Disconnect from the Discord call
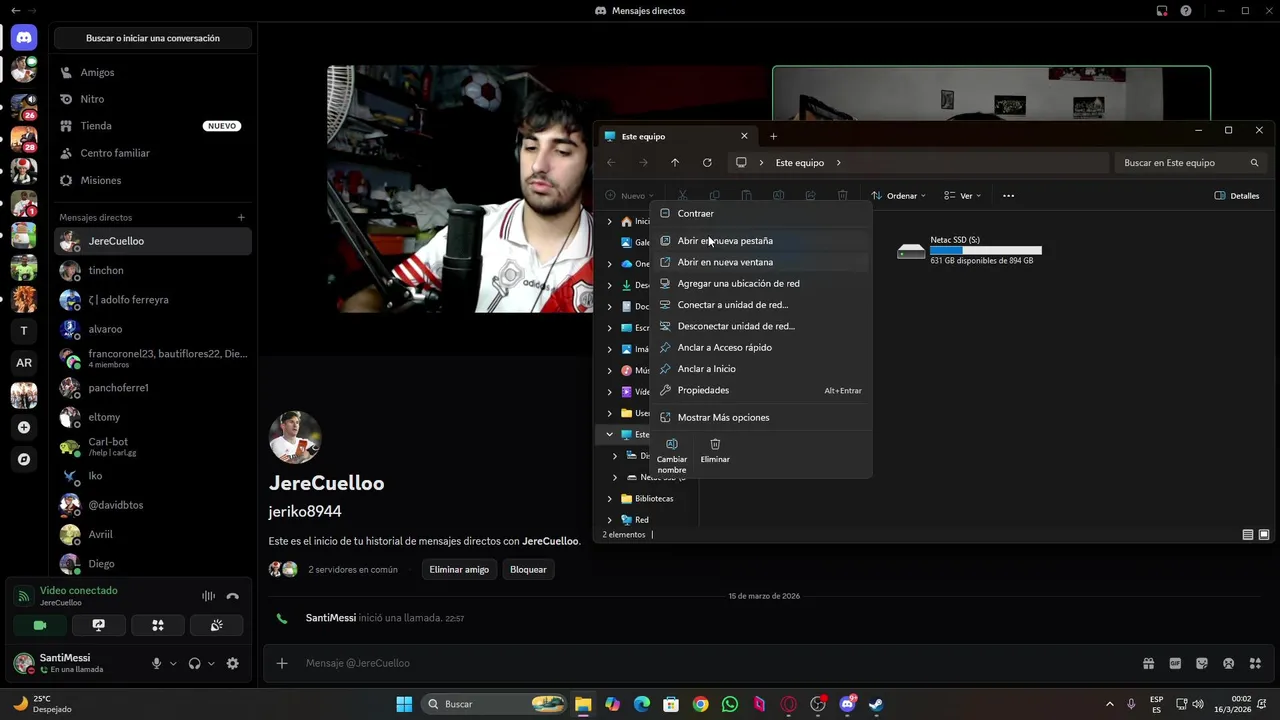Viewport: 1280px width, 720px height. (233, 596)
